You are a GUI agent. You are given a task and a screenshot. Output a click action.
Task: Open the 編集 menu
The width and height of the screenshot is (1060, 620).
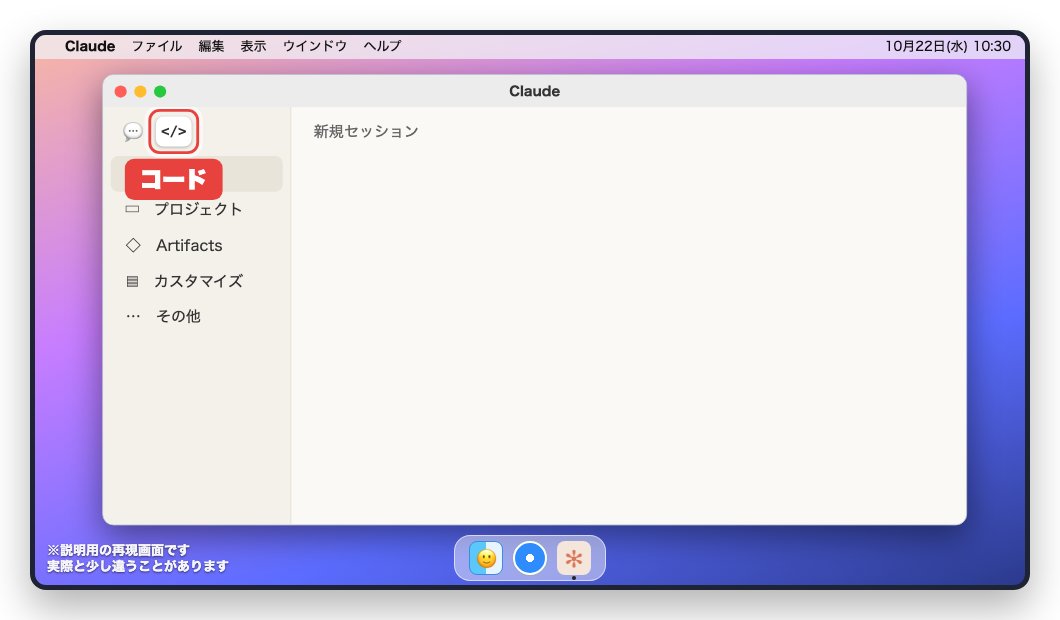point(211,46)
